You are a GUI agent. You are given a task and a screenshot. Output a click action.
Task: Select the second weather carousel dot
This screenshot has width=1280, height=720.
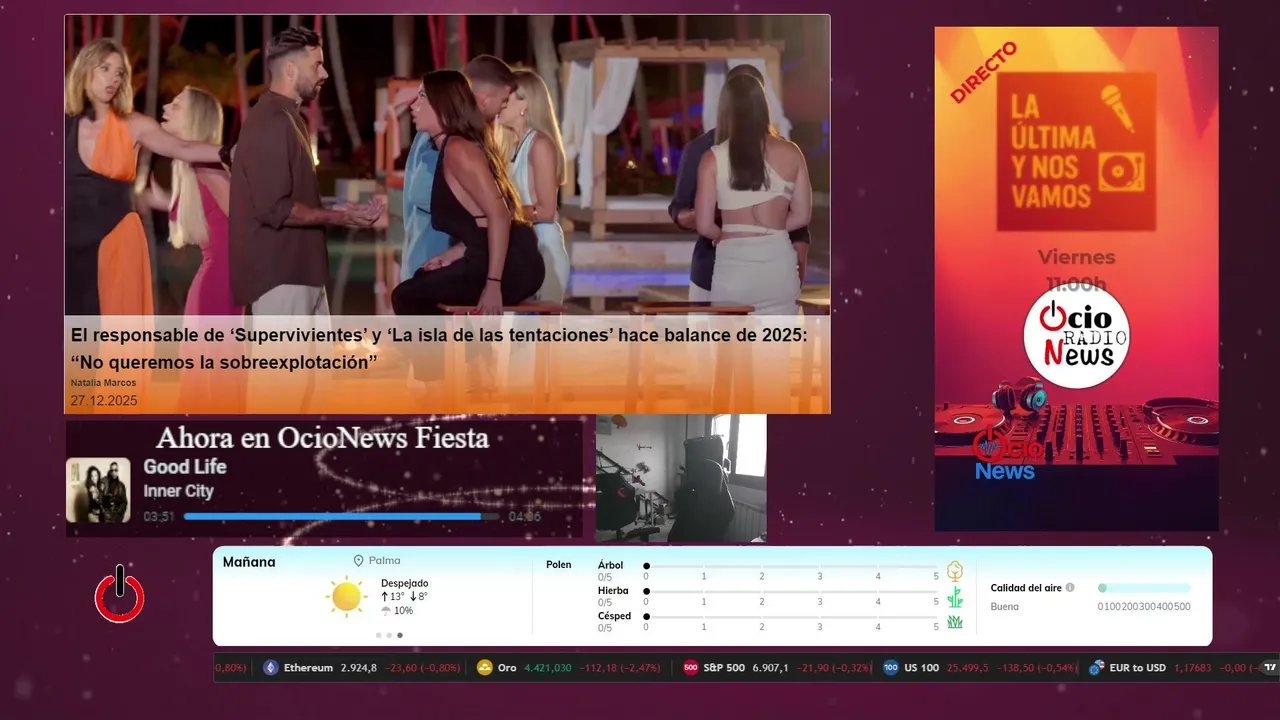click(x=389, y=635)
